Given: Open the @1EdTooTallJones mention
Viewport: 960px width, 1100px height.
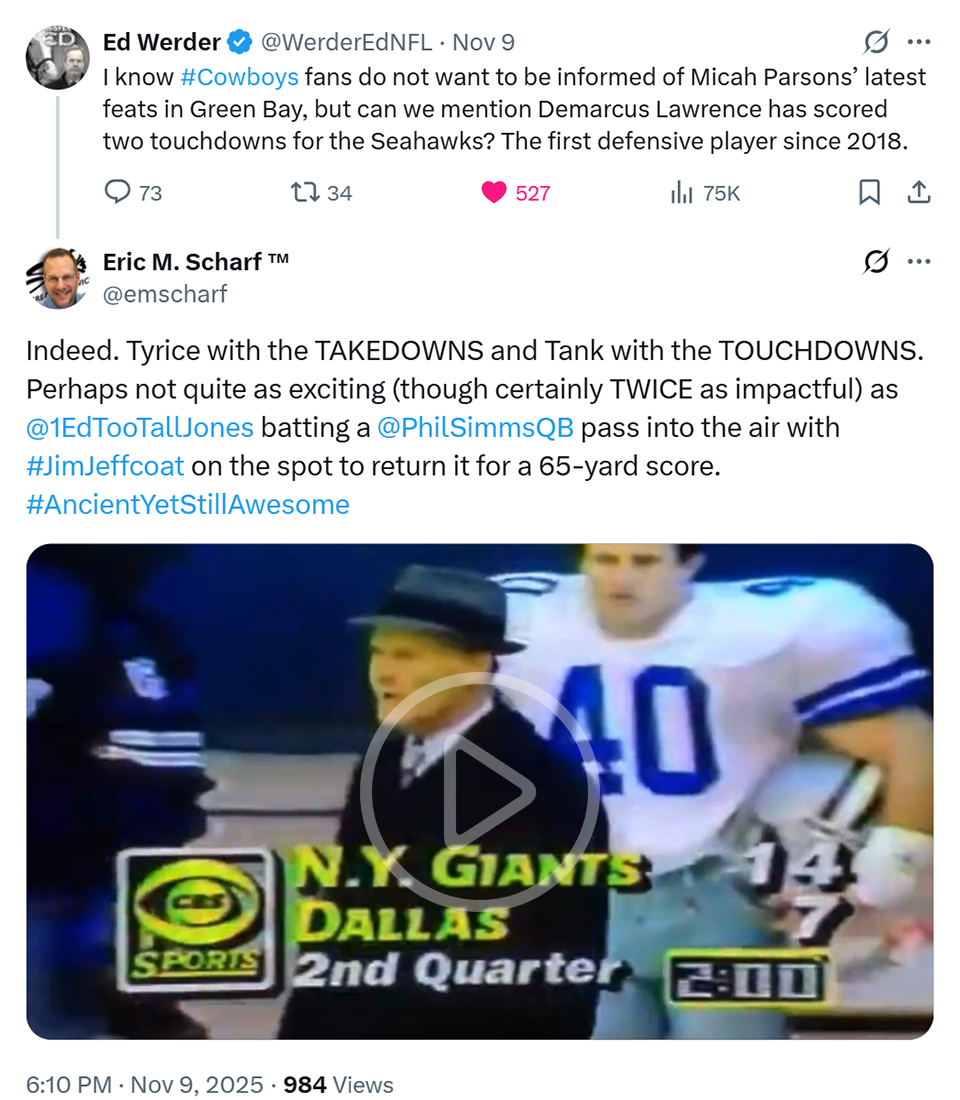Looking at the screenshot, I should (x=140, y=428).
